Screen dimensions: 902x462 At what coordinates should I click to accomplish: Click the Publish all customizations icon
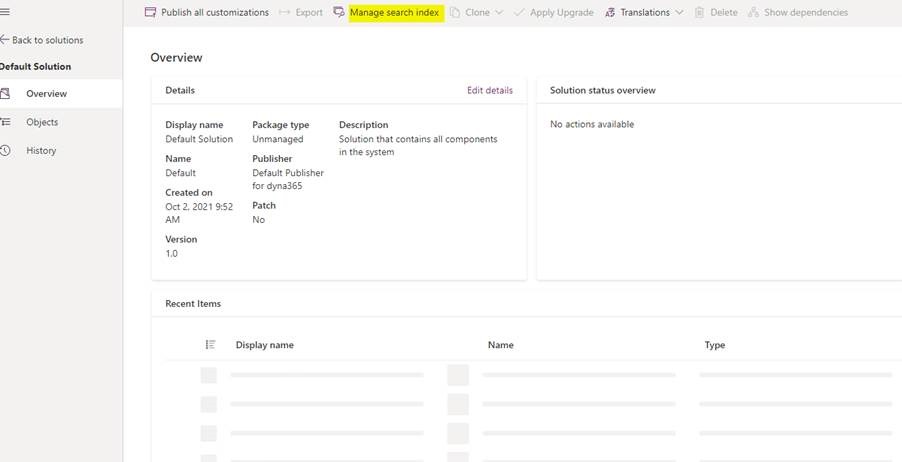[151, 12]
